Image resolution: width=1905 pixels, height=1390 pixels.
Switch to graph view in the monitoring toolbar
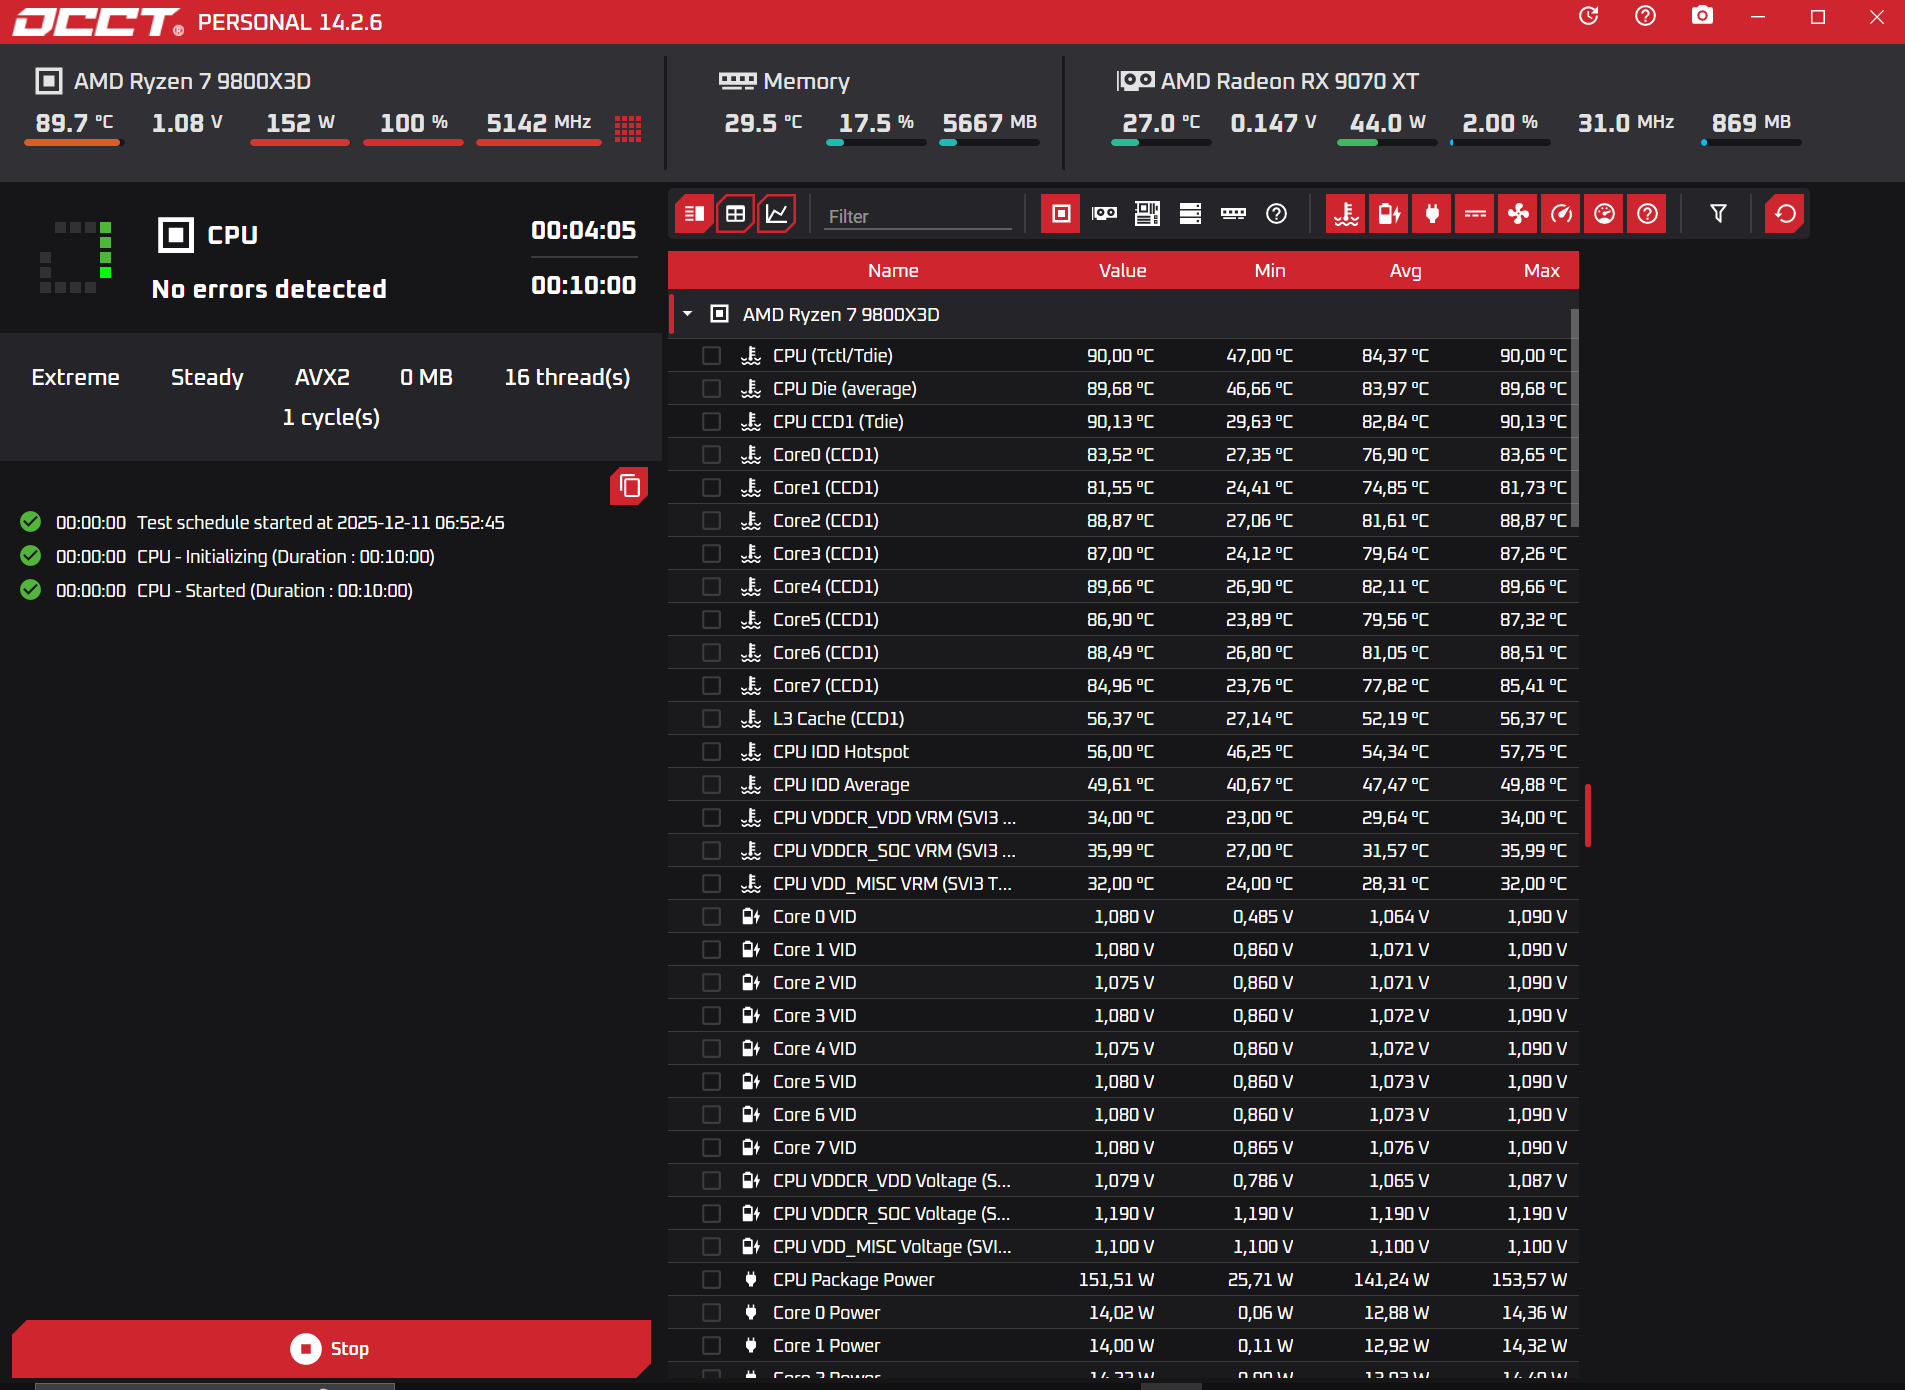(x=777, y=214)
